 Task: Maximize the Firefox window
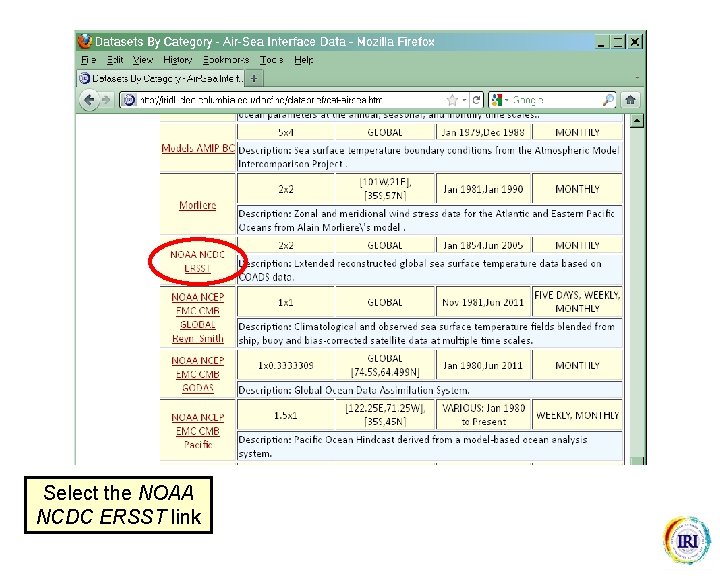coord(618,42)
